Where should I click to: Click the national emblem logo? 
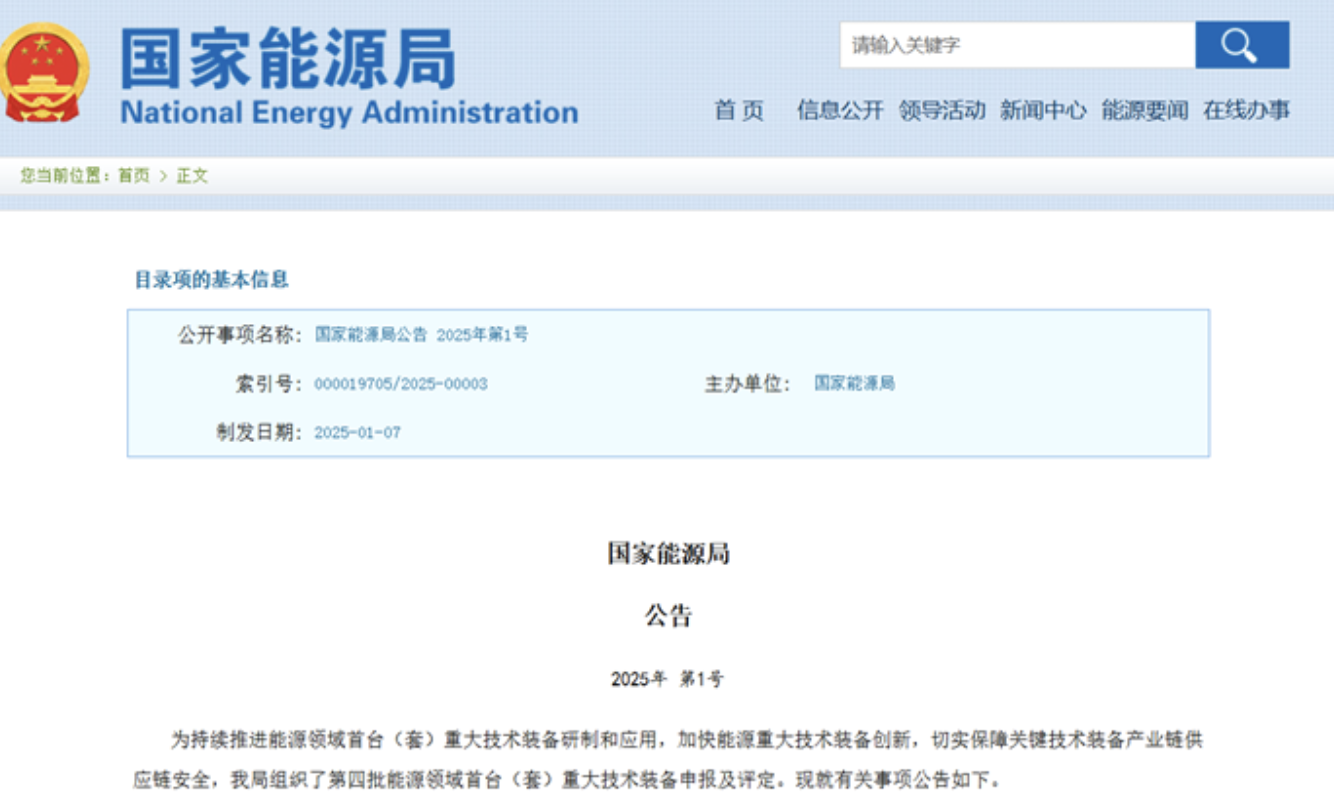[44, 73]
